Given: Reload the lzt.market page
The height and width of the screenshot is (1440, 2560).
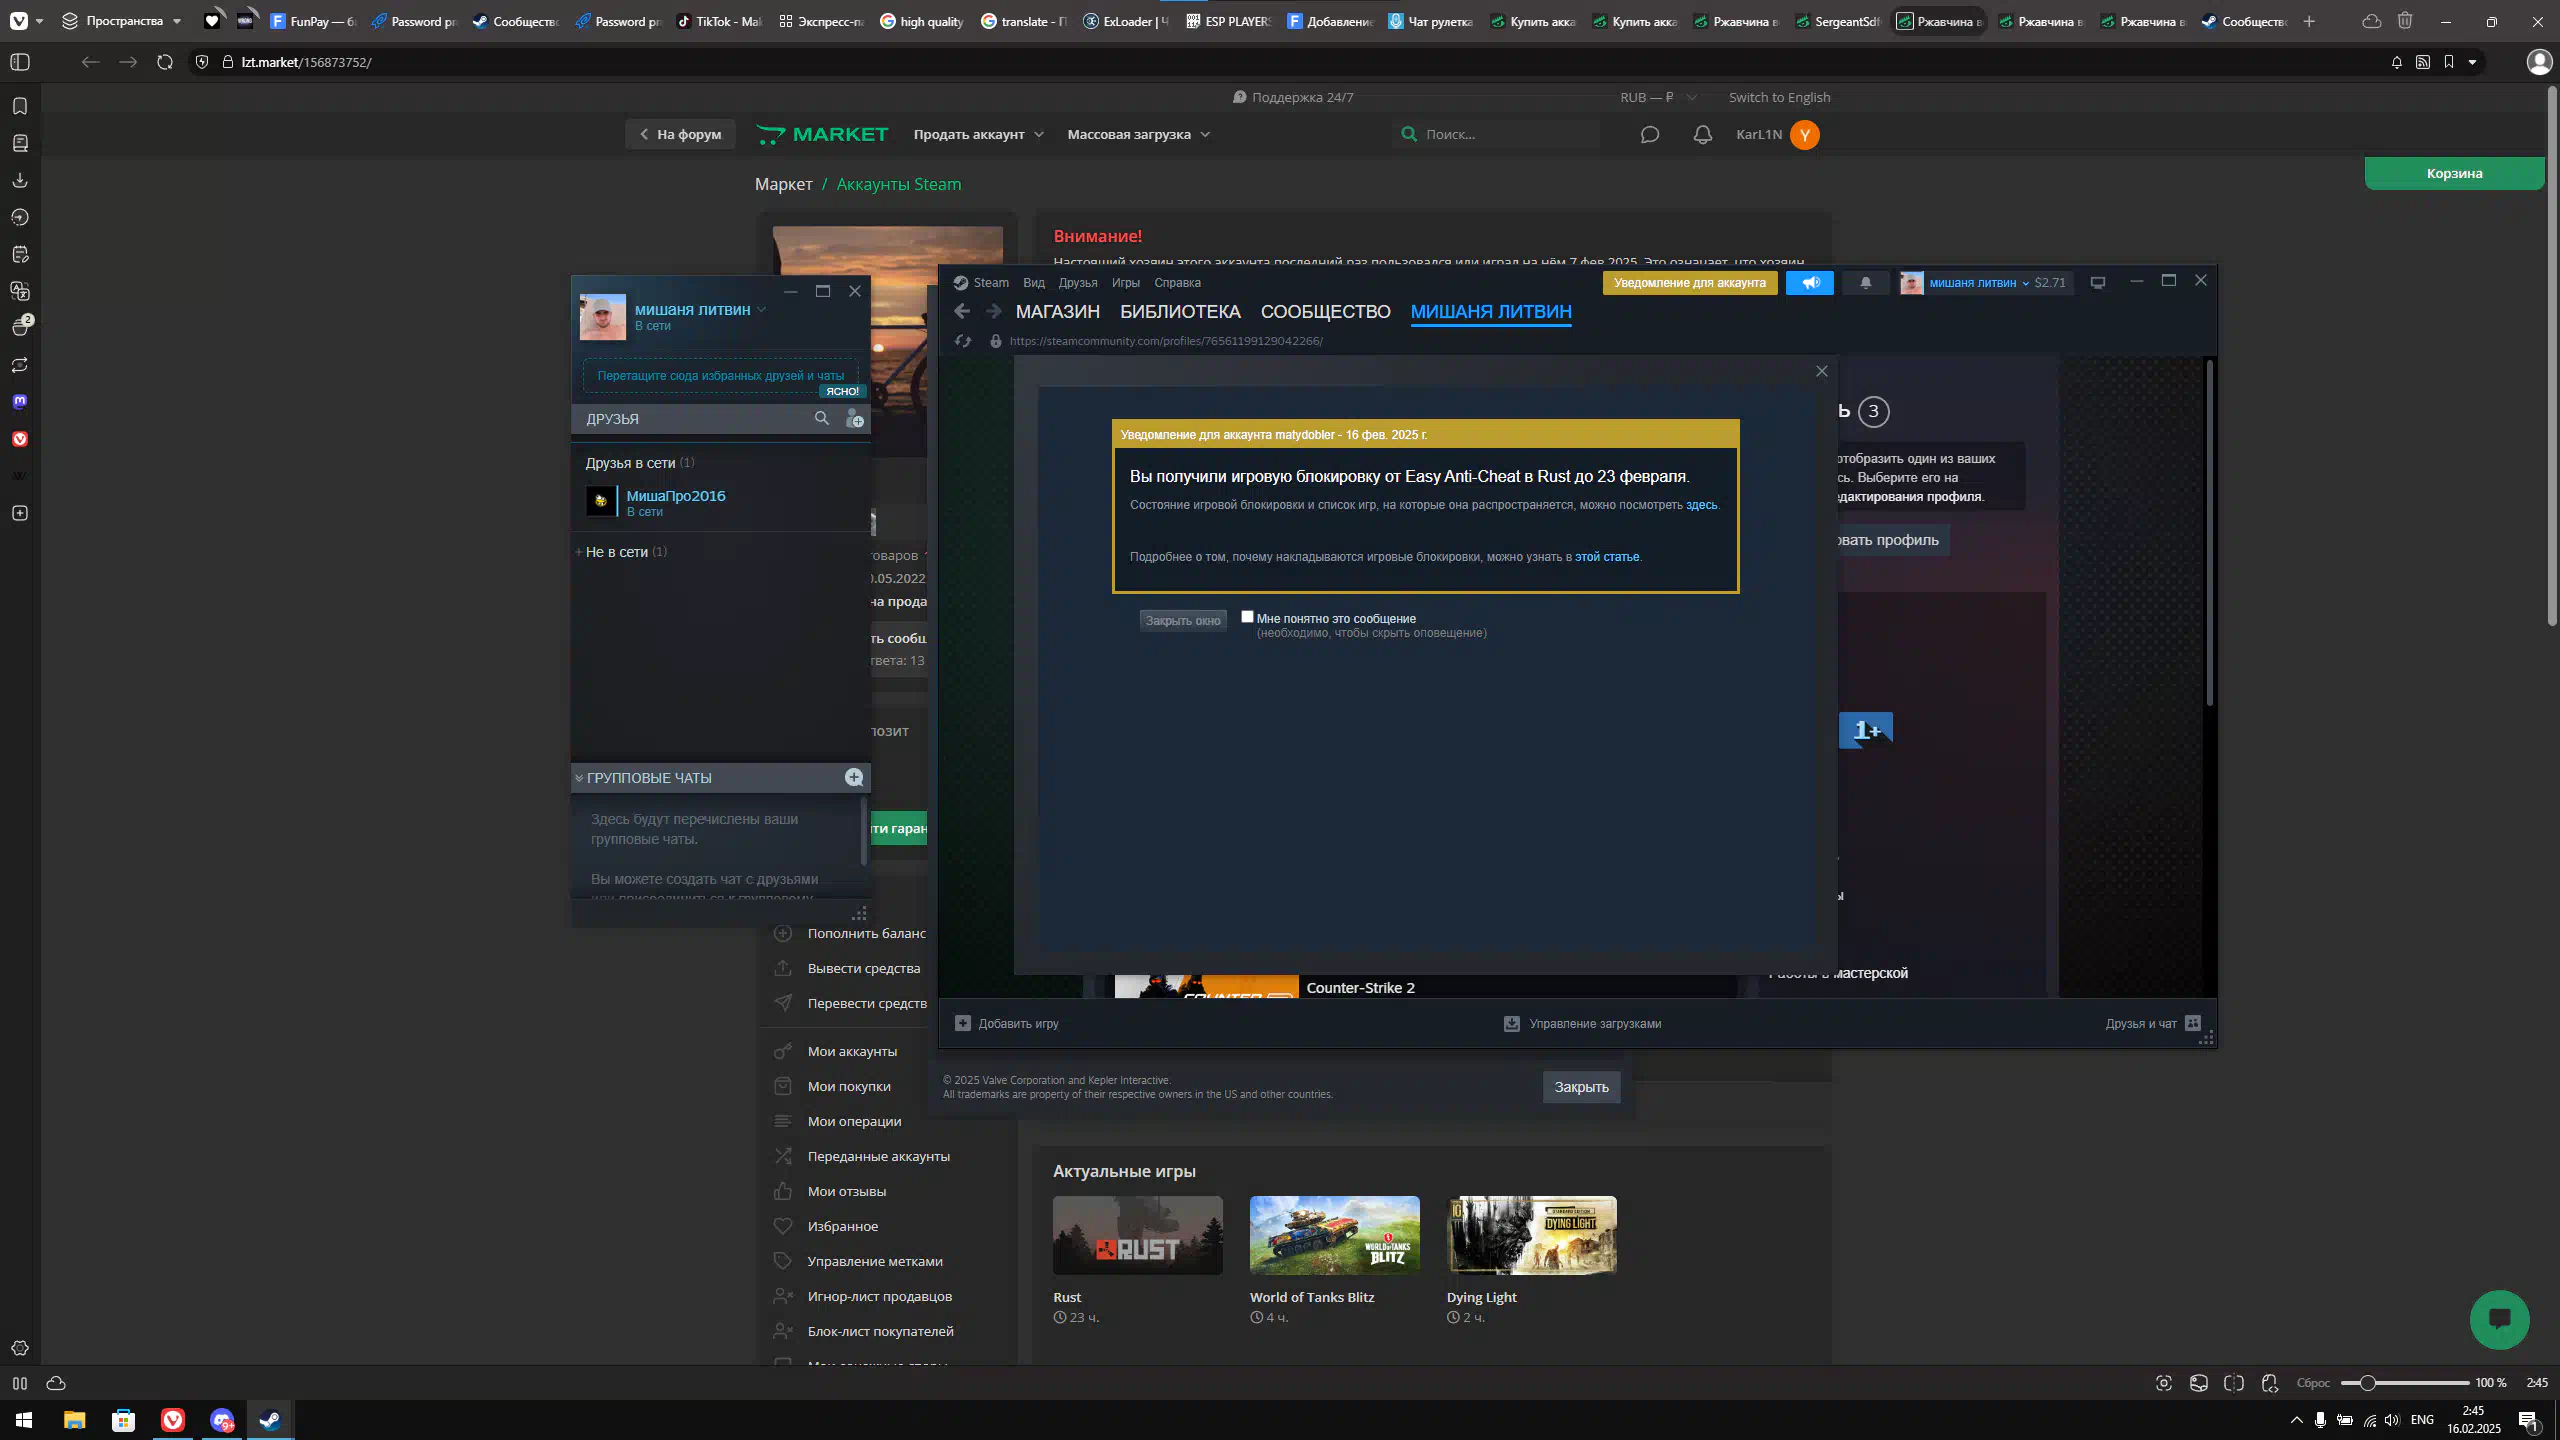Looking at the screenshot, I should (x=165, y=62).
